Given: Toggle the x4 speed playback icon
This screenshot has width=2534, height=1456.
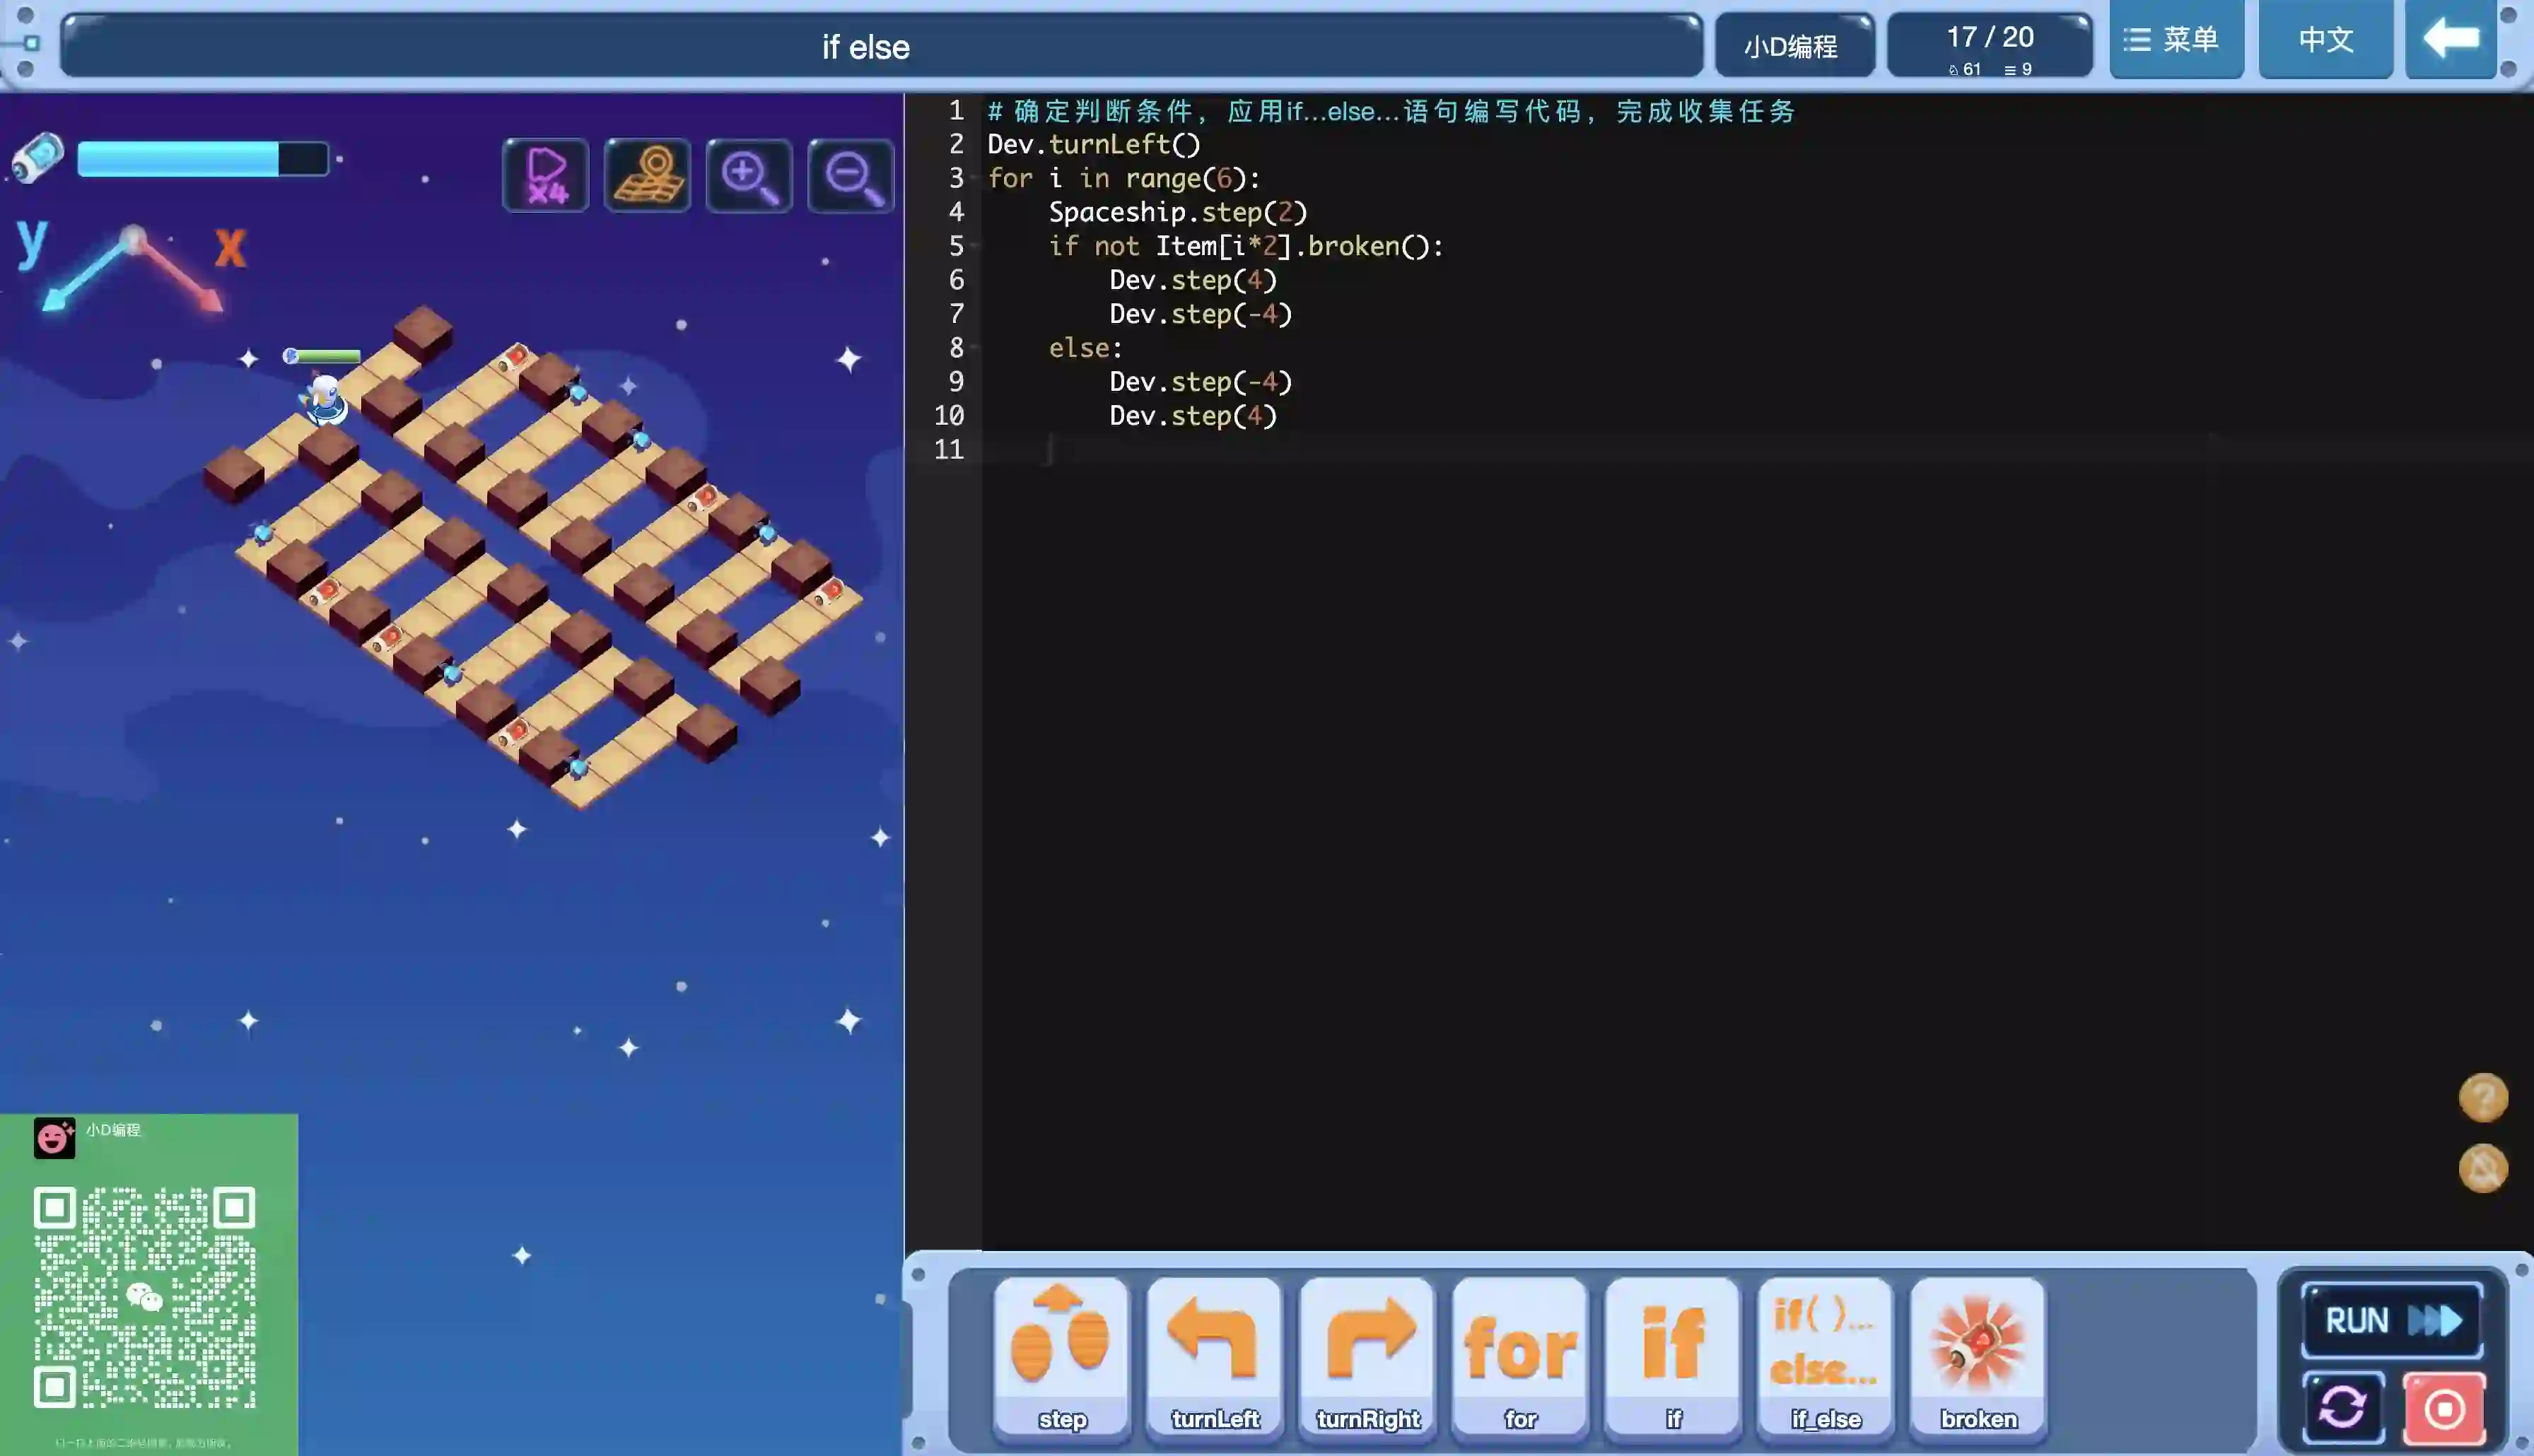Looking at the screenshot, I should [546, 176].
